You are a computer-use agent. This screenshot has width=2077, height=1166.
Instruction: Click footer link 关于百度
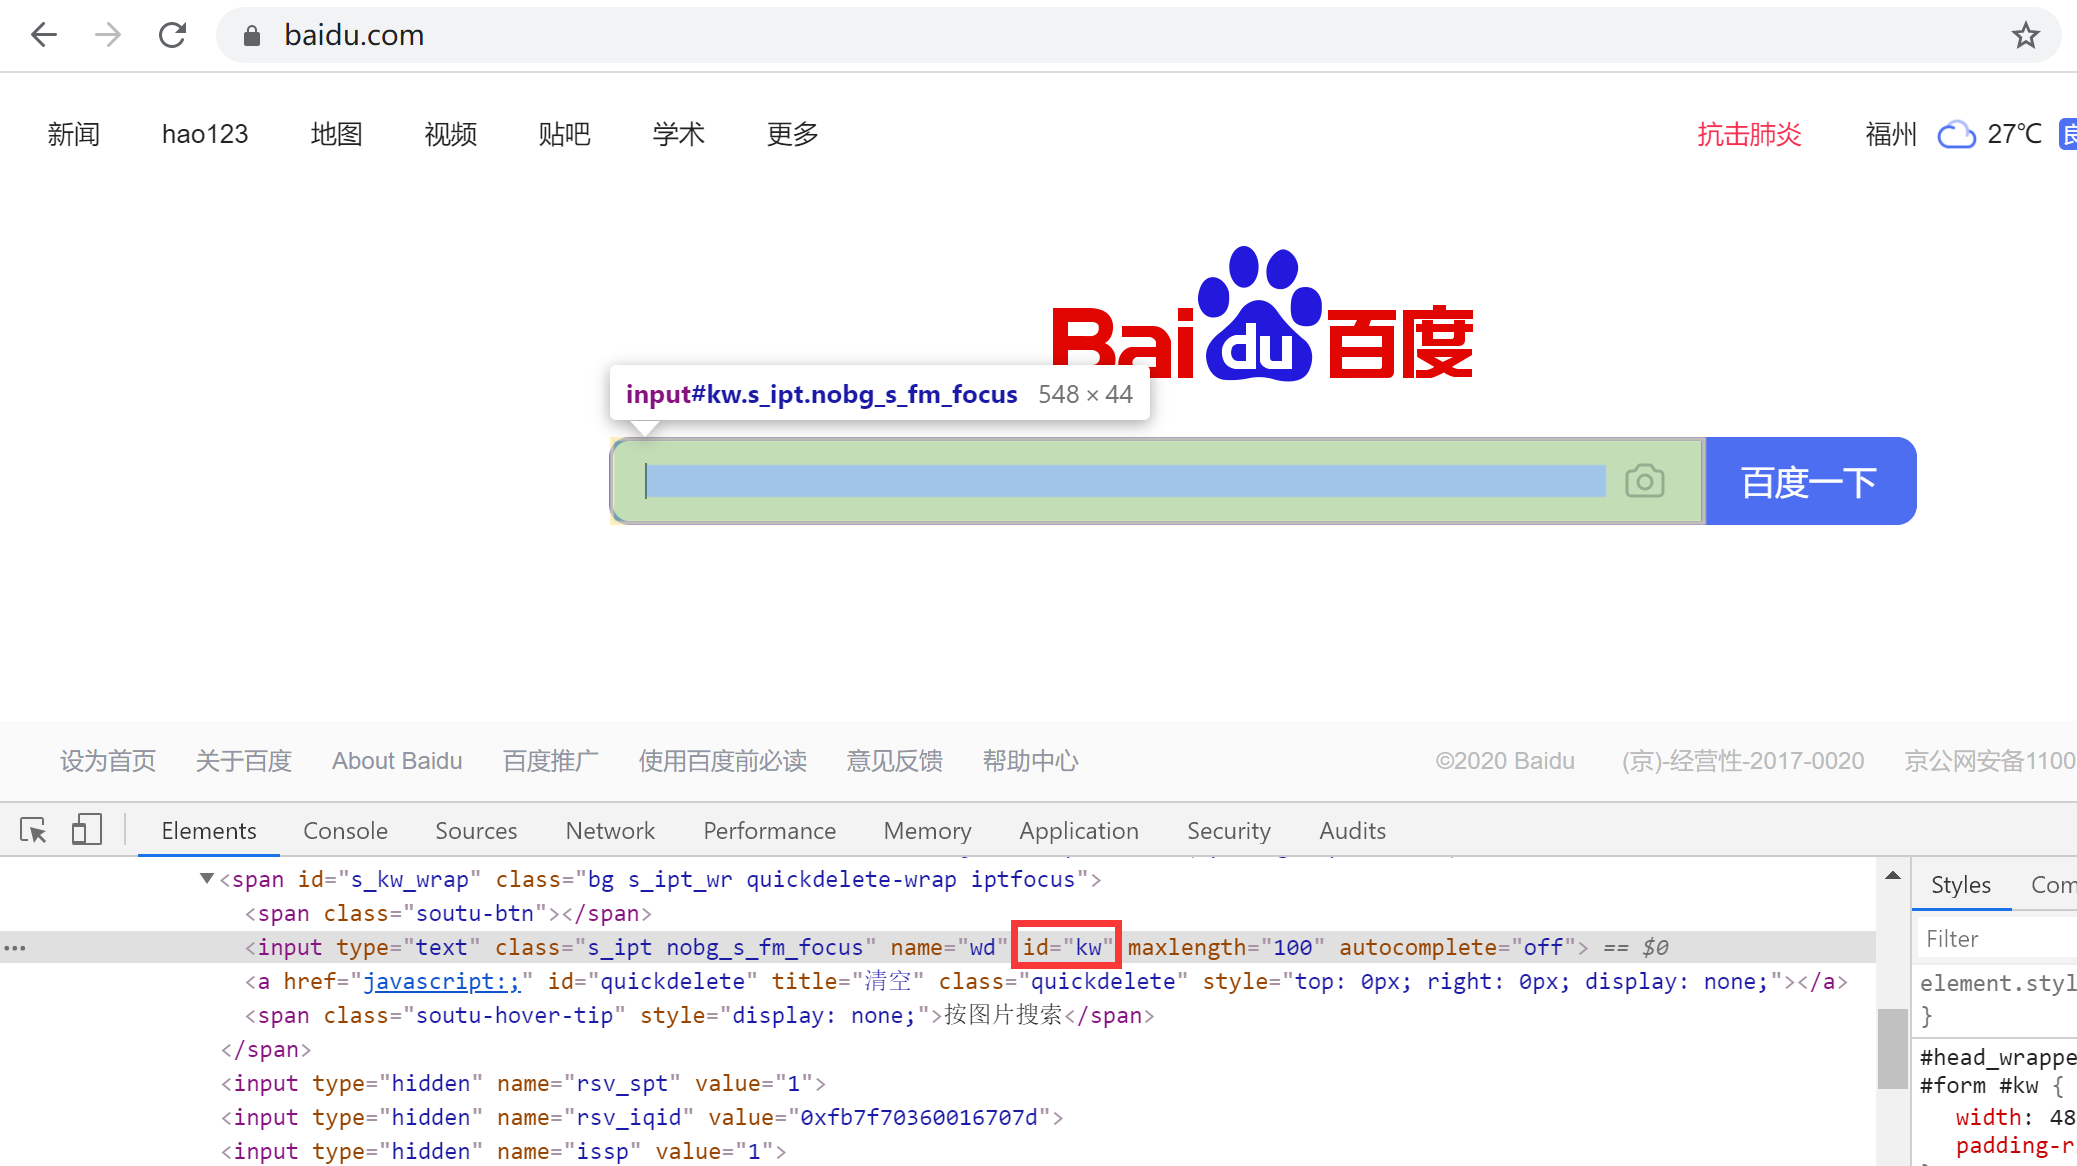pos(244,761)
